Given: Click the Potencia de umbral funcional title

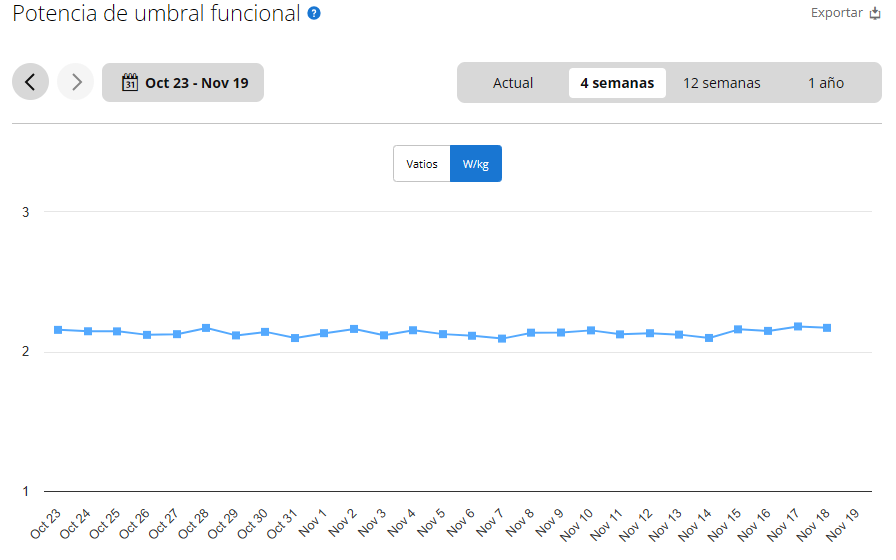Looking at the screenshot, I should pos(156,14).
